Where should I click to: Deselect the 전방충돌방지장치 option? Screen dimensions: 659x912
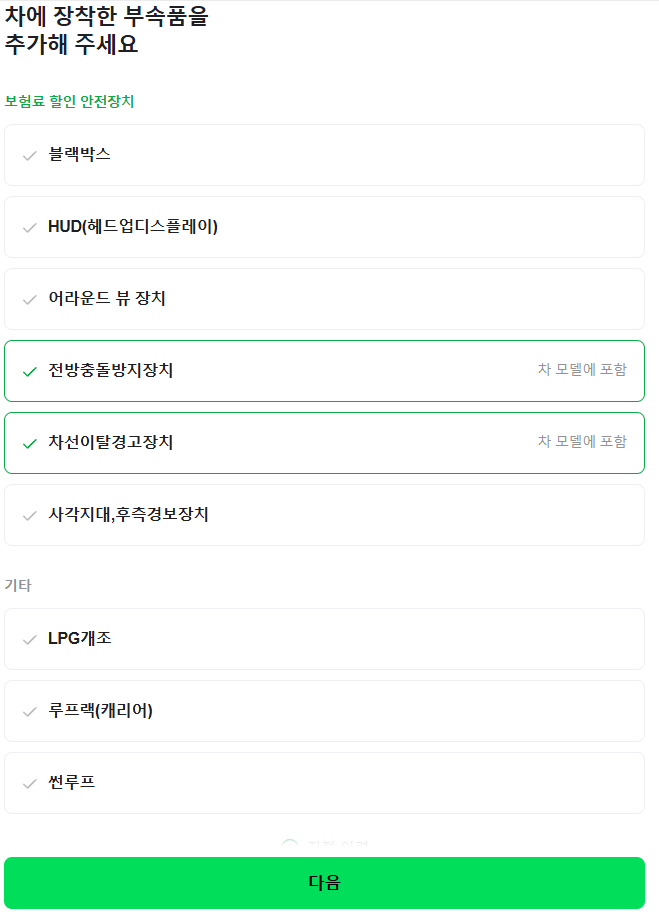click(x=324, y=369)
